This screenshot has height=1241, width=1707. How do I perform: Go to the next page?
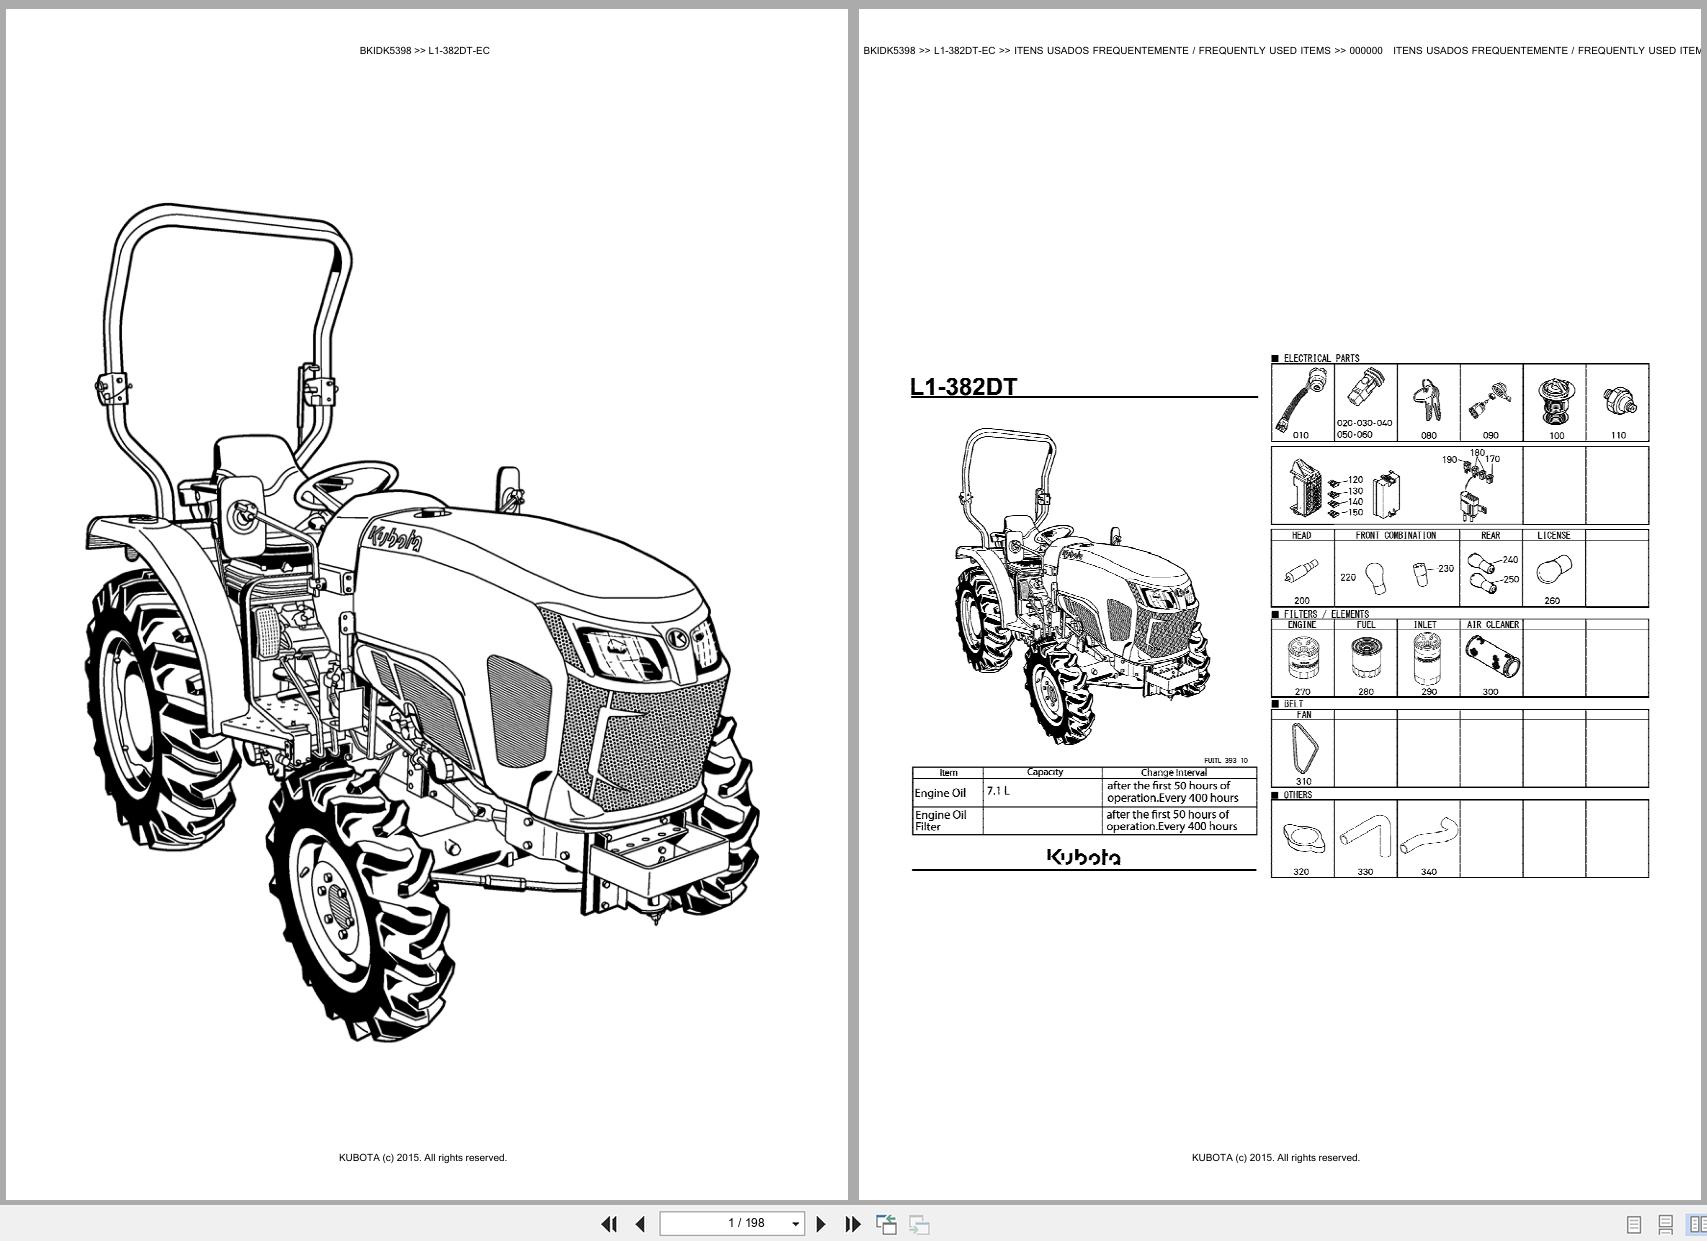(x=821, y=1223)
